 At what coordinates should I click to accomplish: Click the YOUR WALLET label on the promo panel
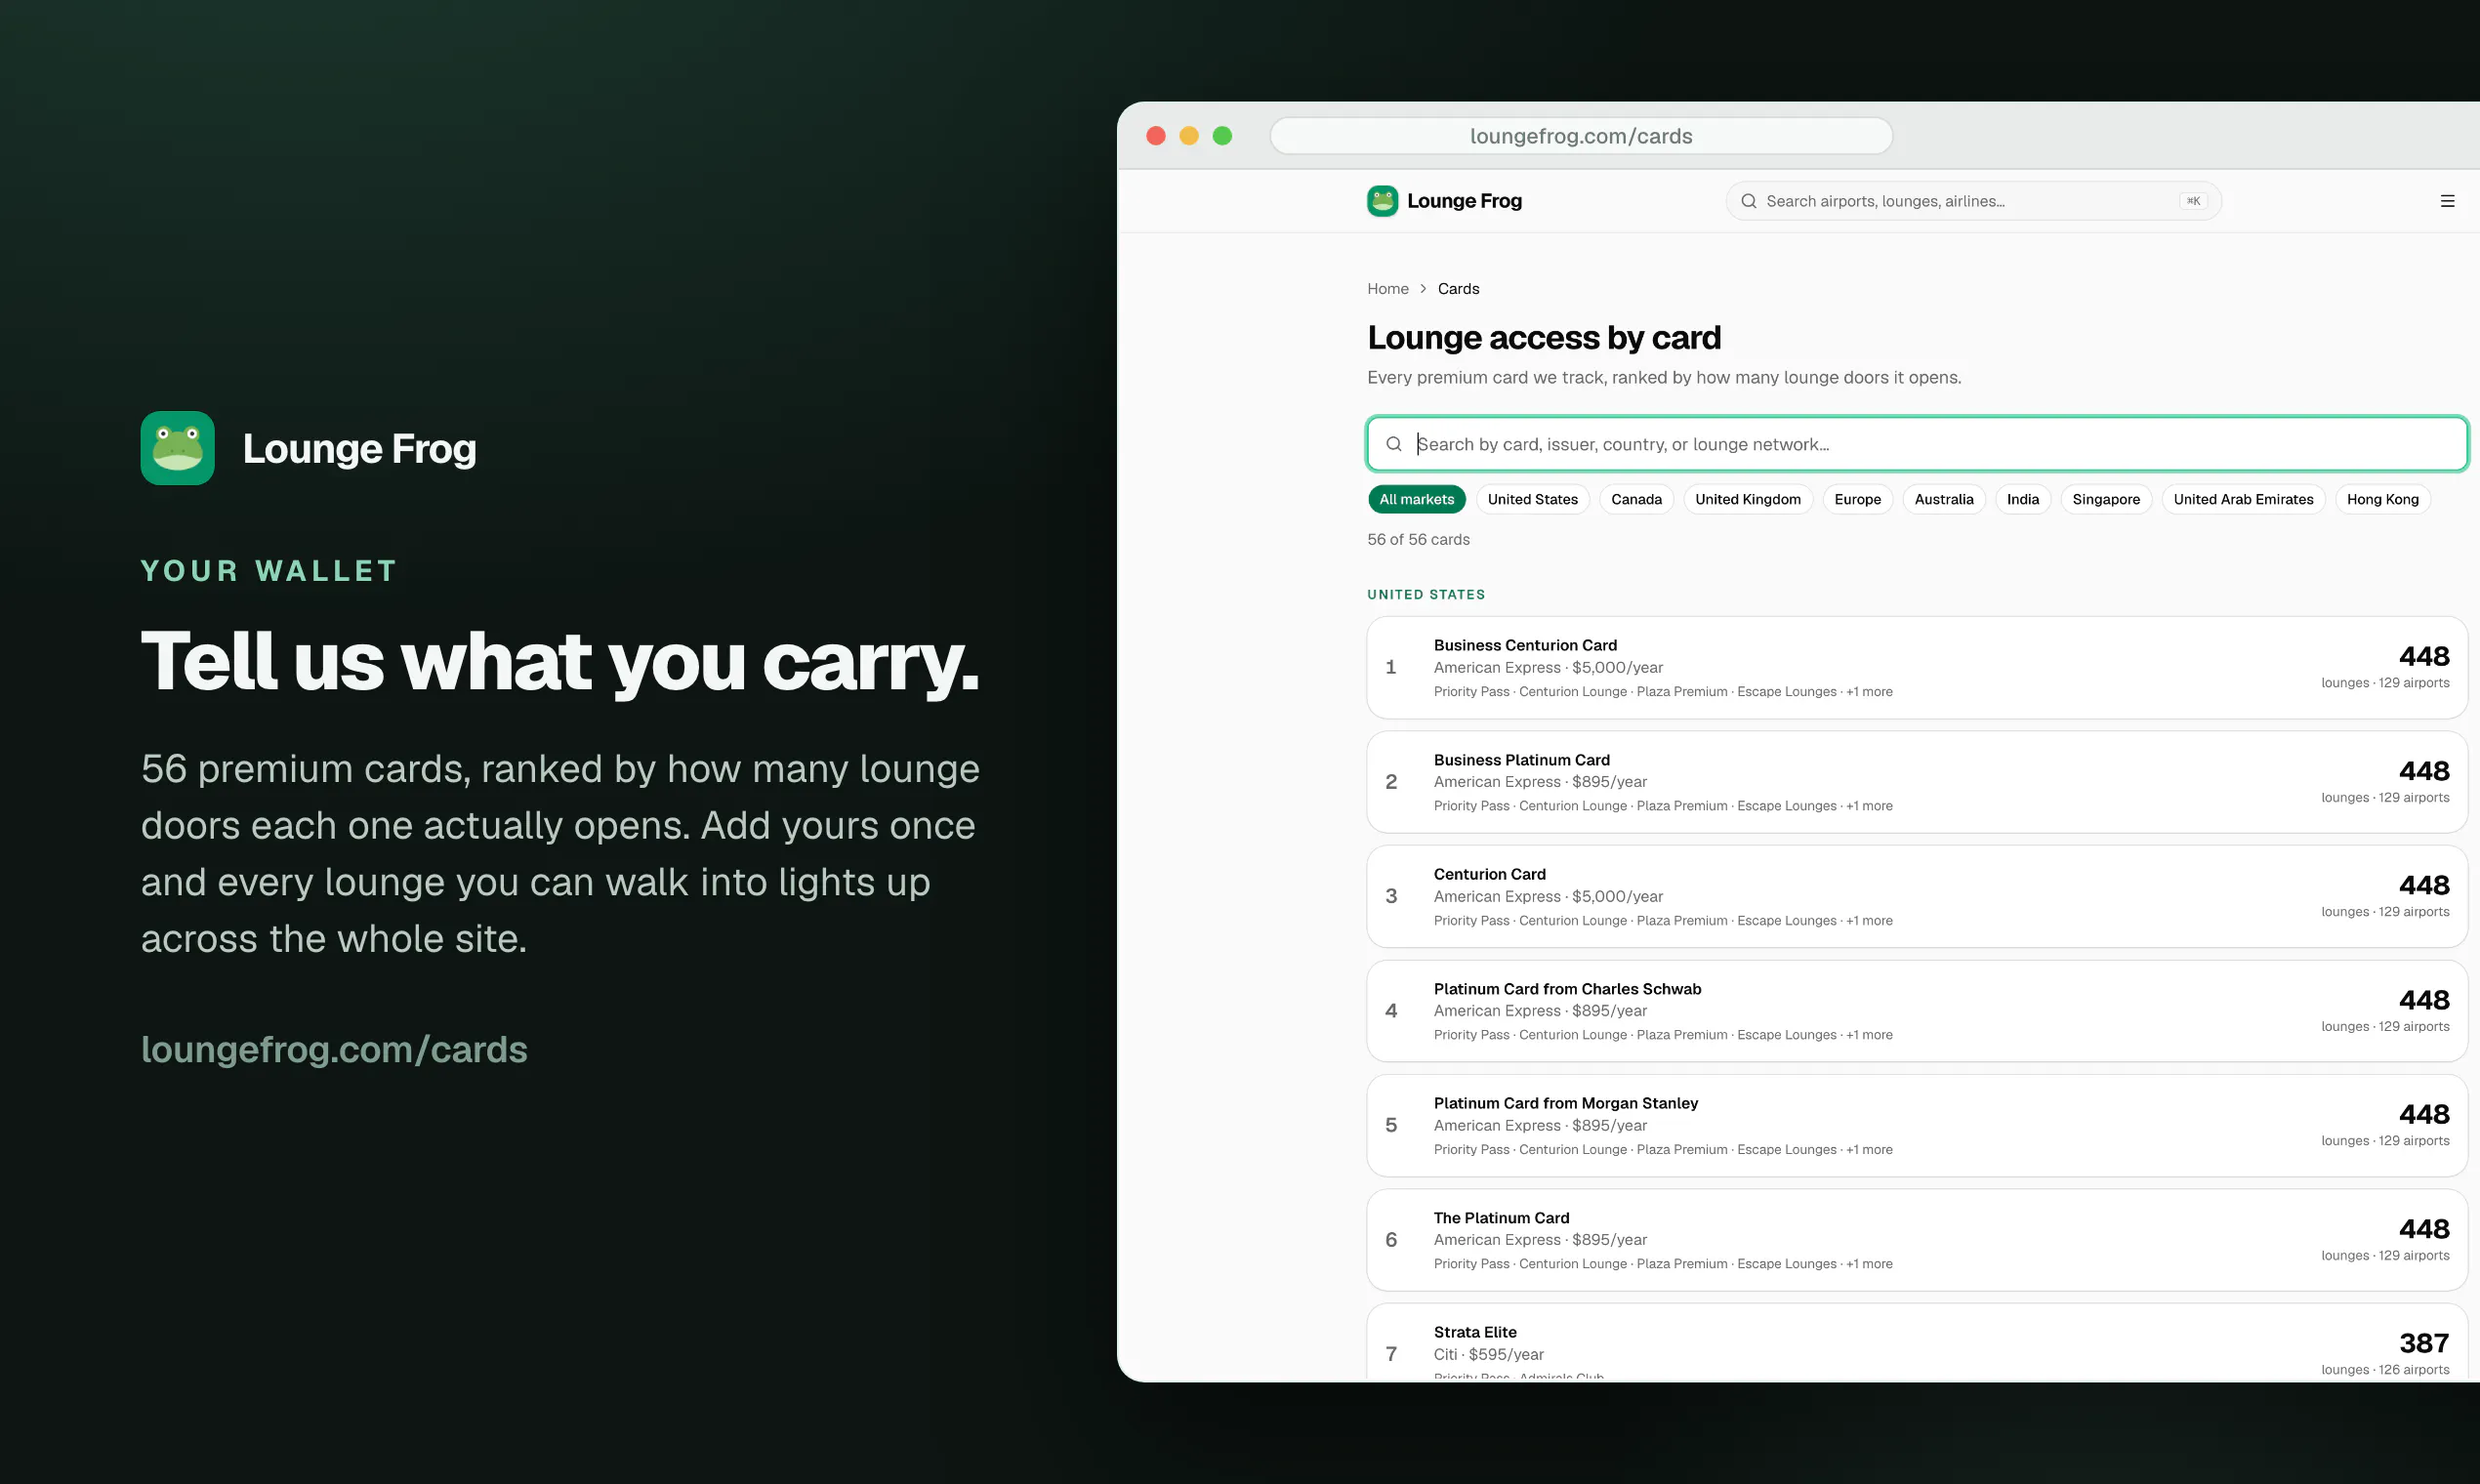point(269,571)
